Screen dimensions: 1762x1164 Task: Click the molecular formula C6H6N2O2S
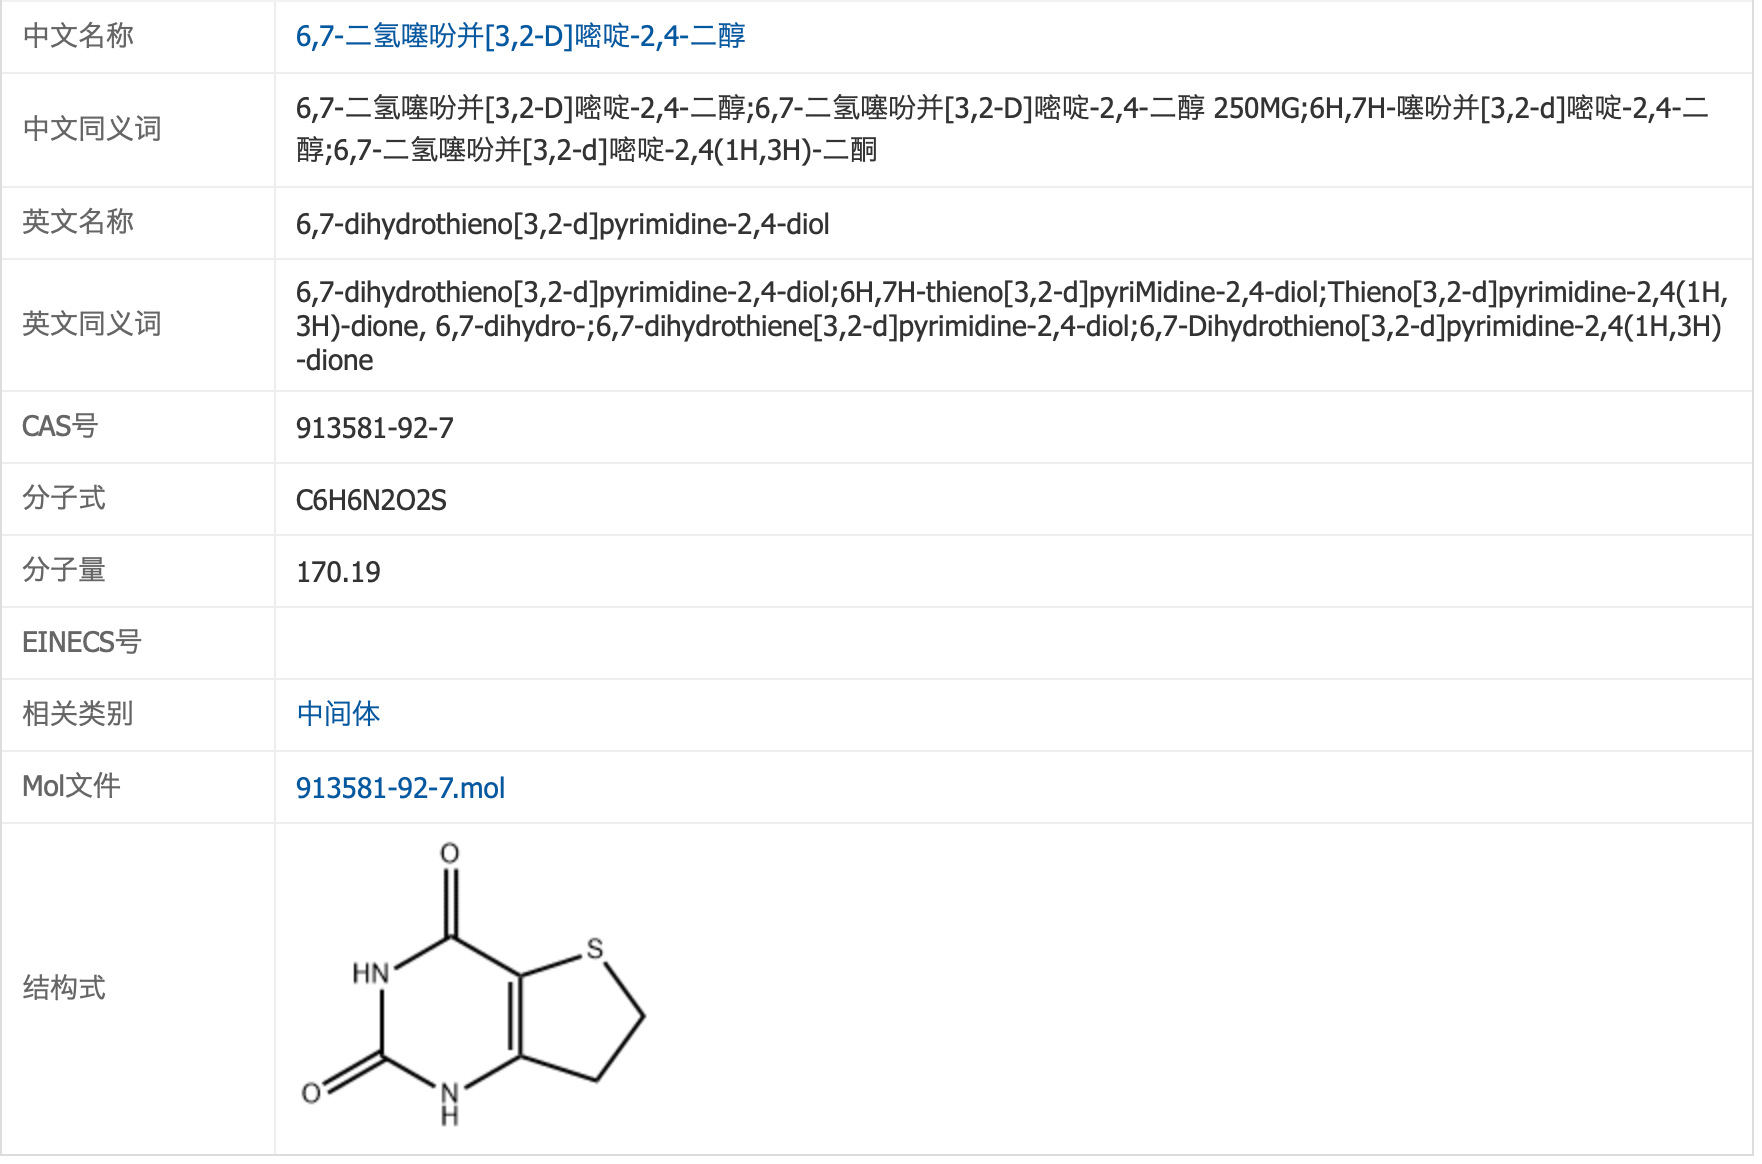[x=371, y=500]
